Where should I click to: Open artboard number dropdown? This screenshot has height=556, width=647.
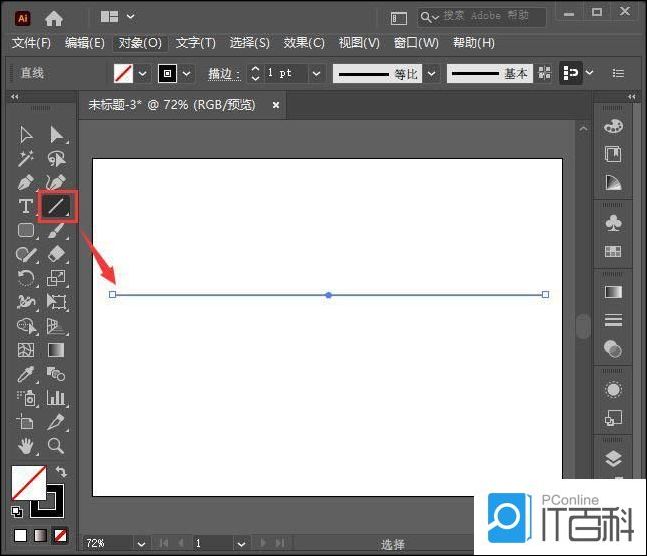(x=241, y=544)
